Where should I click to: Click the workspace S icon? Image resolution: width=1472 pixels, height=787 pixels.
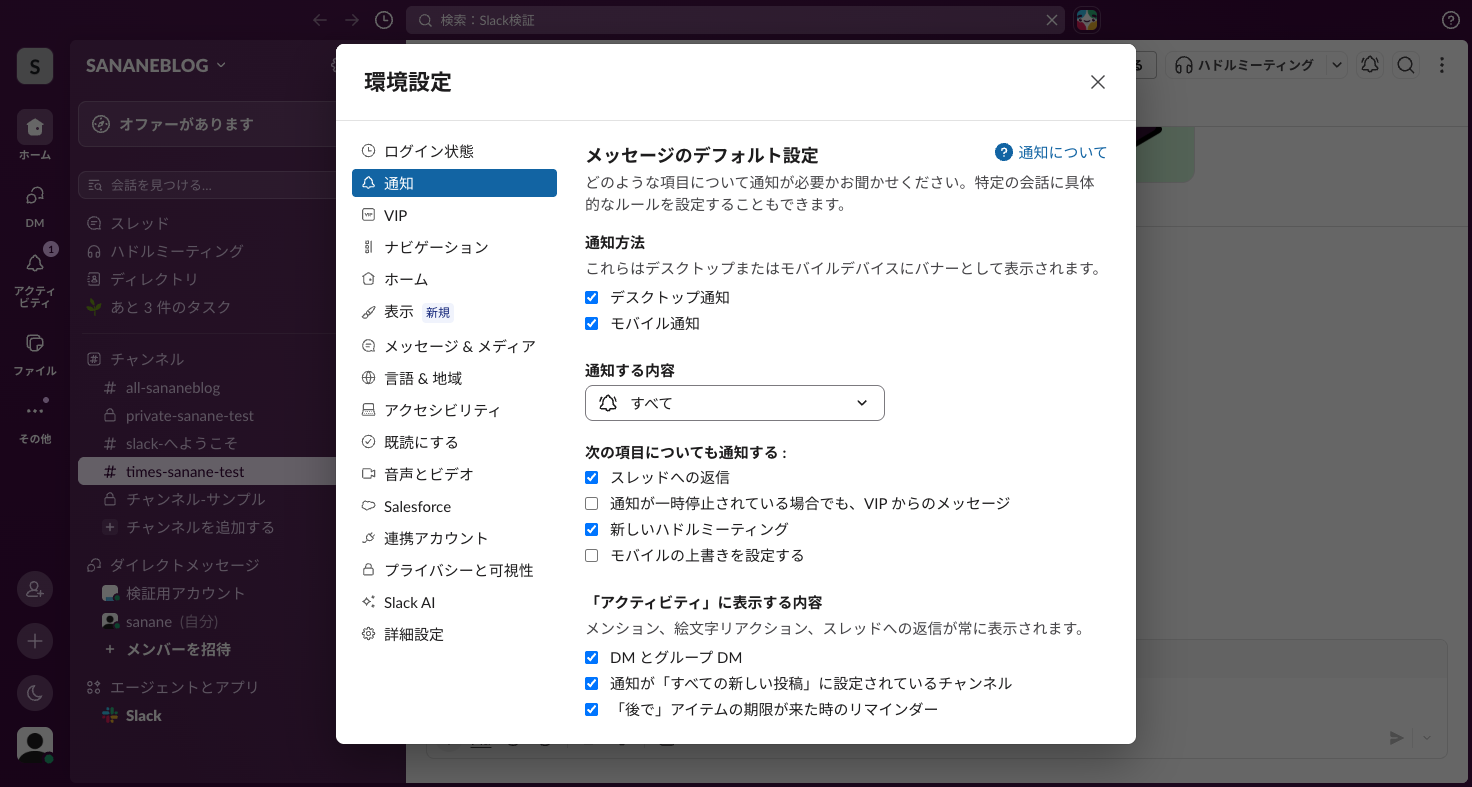(35, 66)
